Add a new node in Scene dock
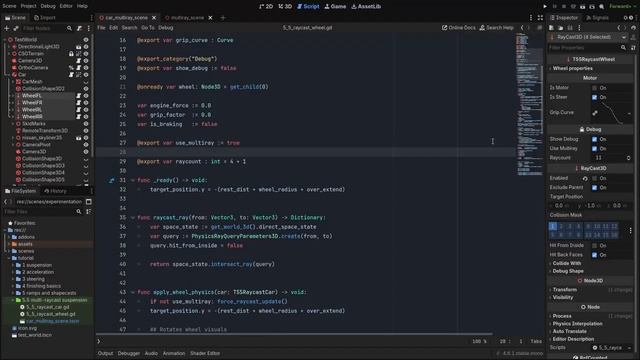Image resolution: width=640 pixels, height=360 pixels. click(x=7, y=28)
